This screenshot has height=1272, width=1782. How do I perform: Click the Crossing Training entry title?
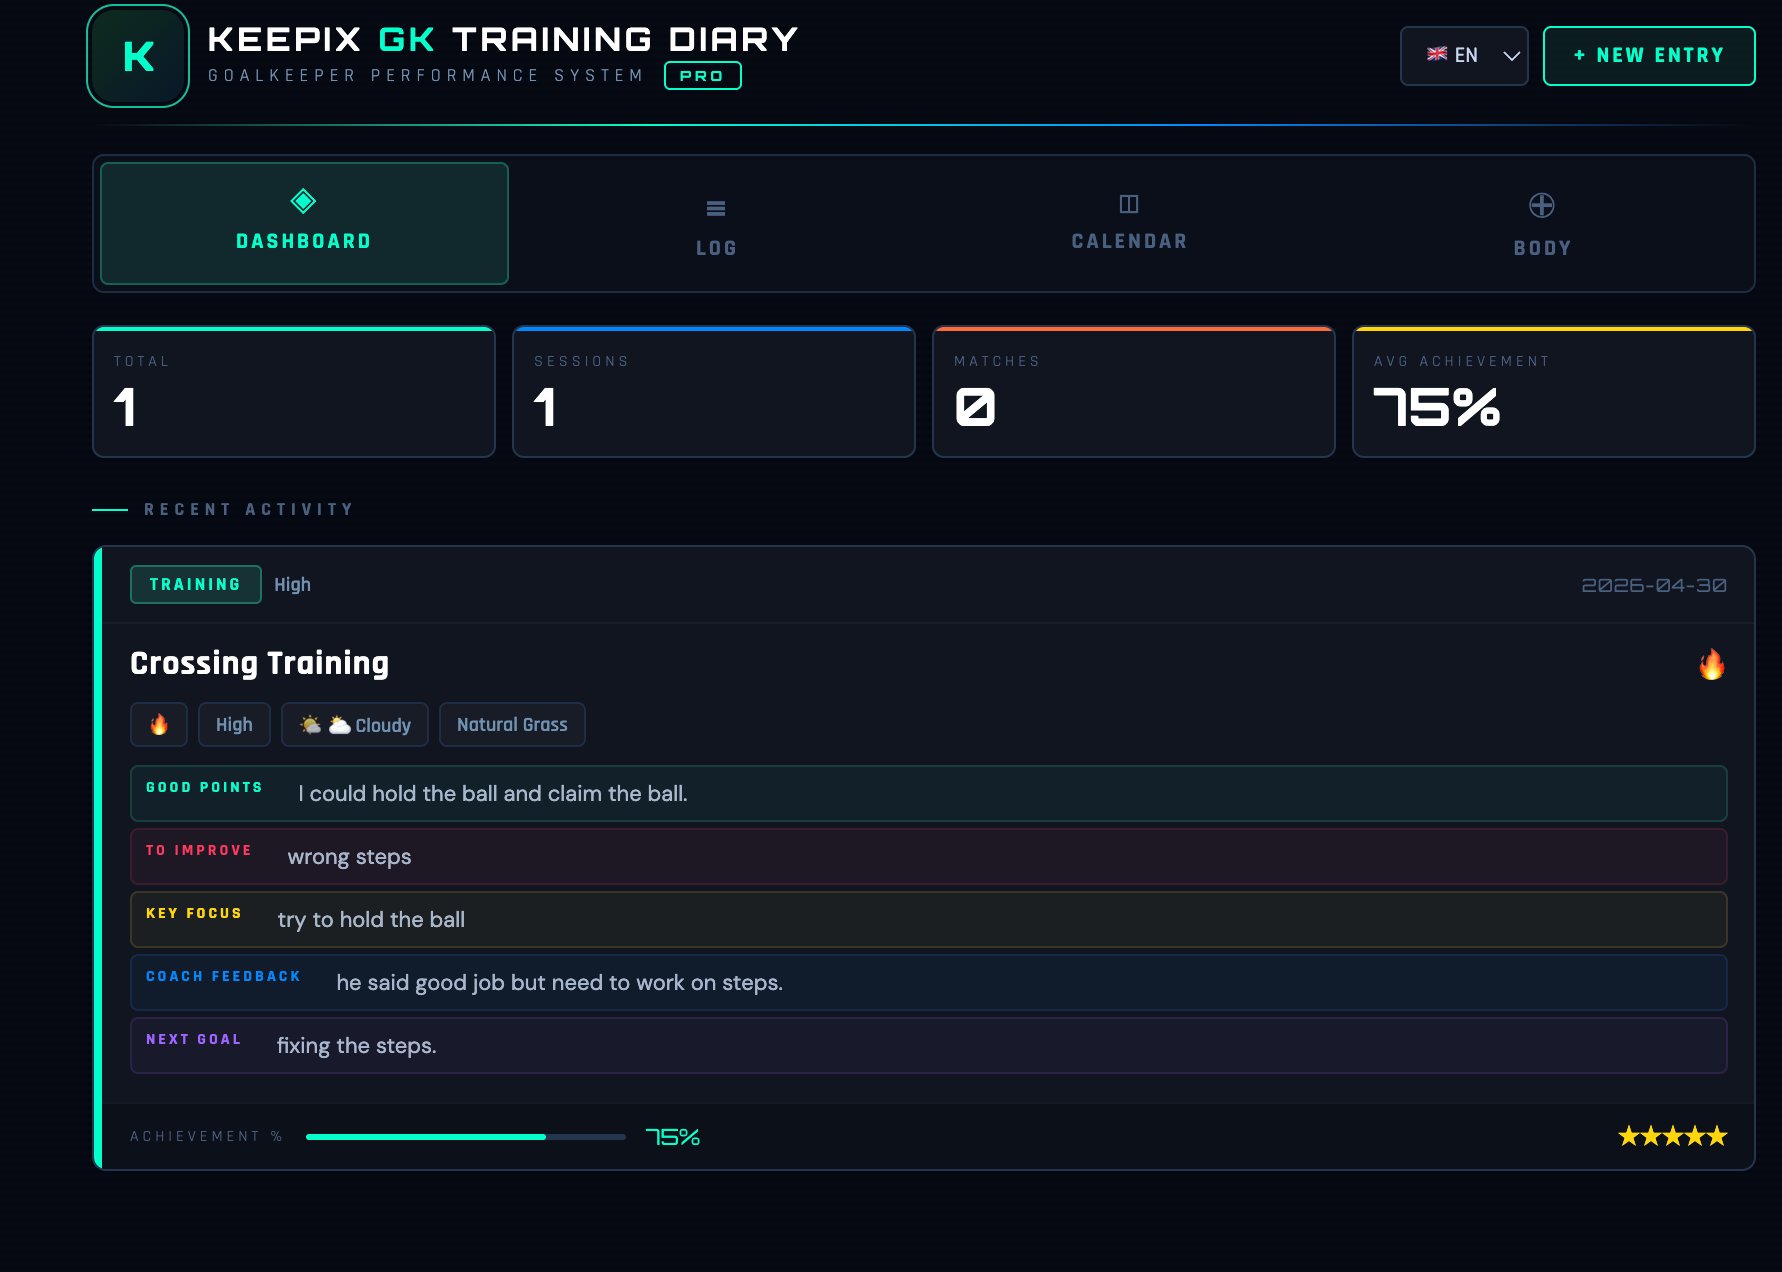click(260, 663)
